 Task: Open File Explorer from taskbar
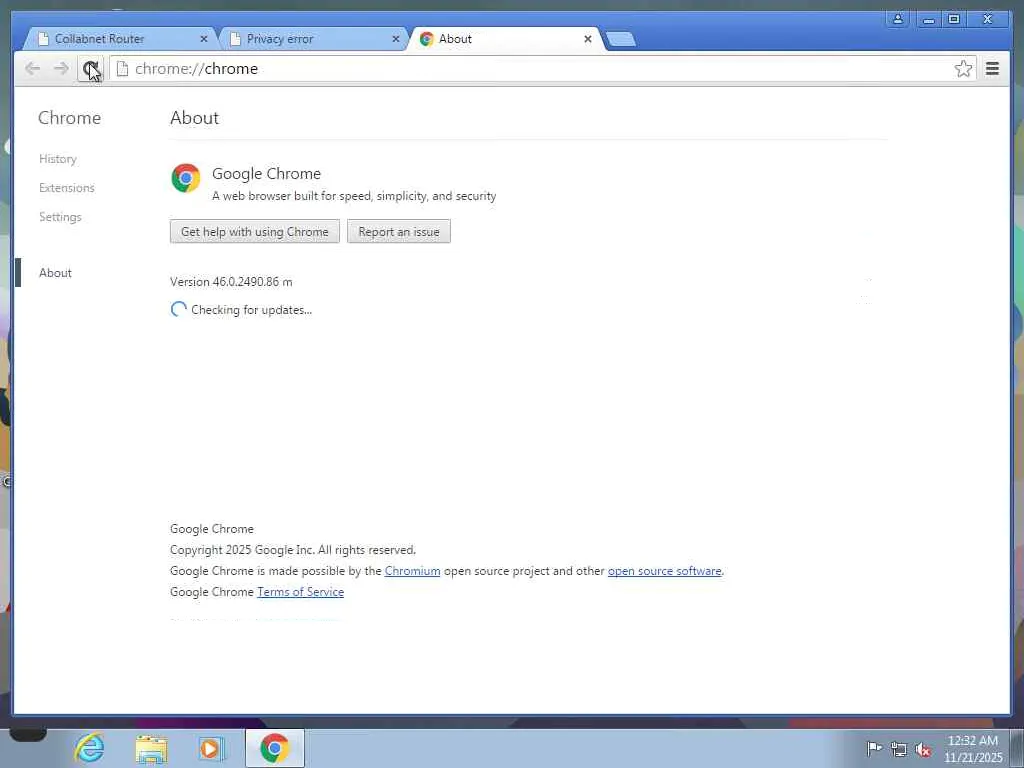coord(152,748)
